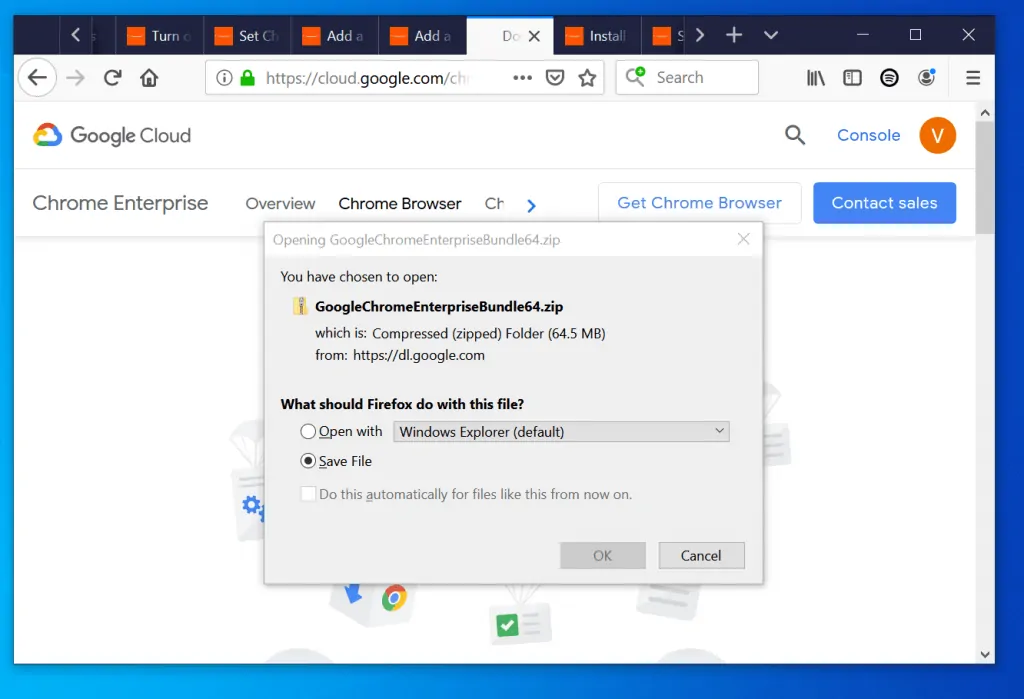Switch to the Install tab
Screen dimensions: 1024x699
coord(597,35)
